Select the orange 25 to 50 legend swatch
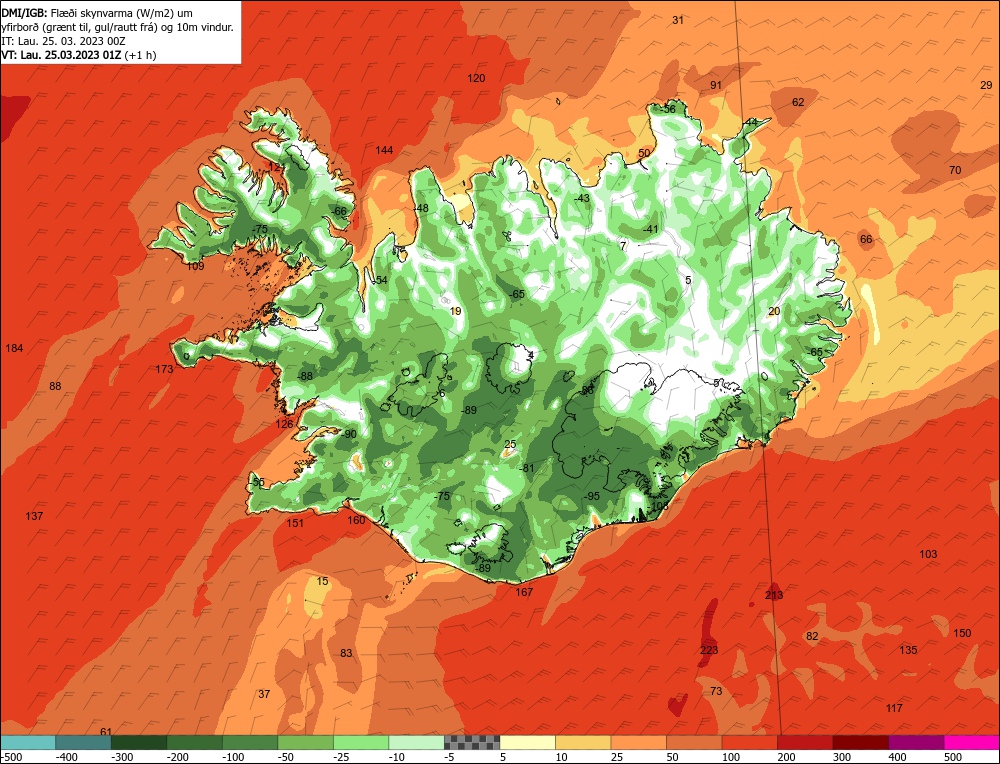 click(x=638, y=742)
